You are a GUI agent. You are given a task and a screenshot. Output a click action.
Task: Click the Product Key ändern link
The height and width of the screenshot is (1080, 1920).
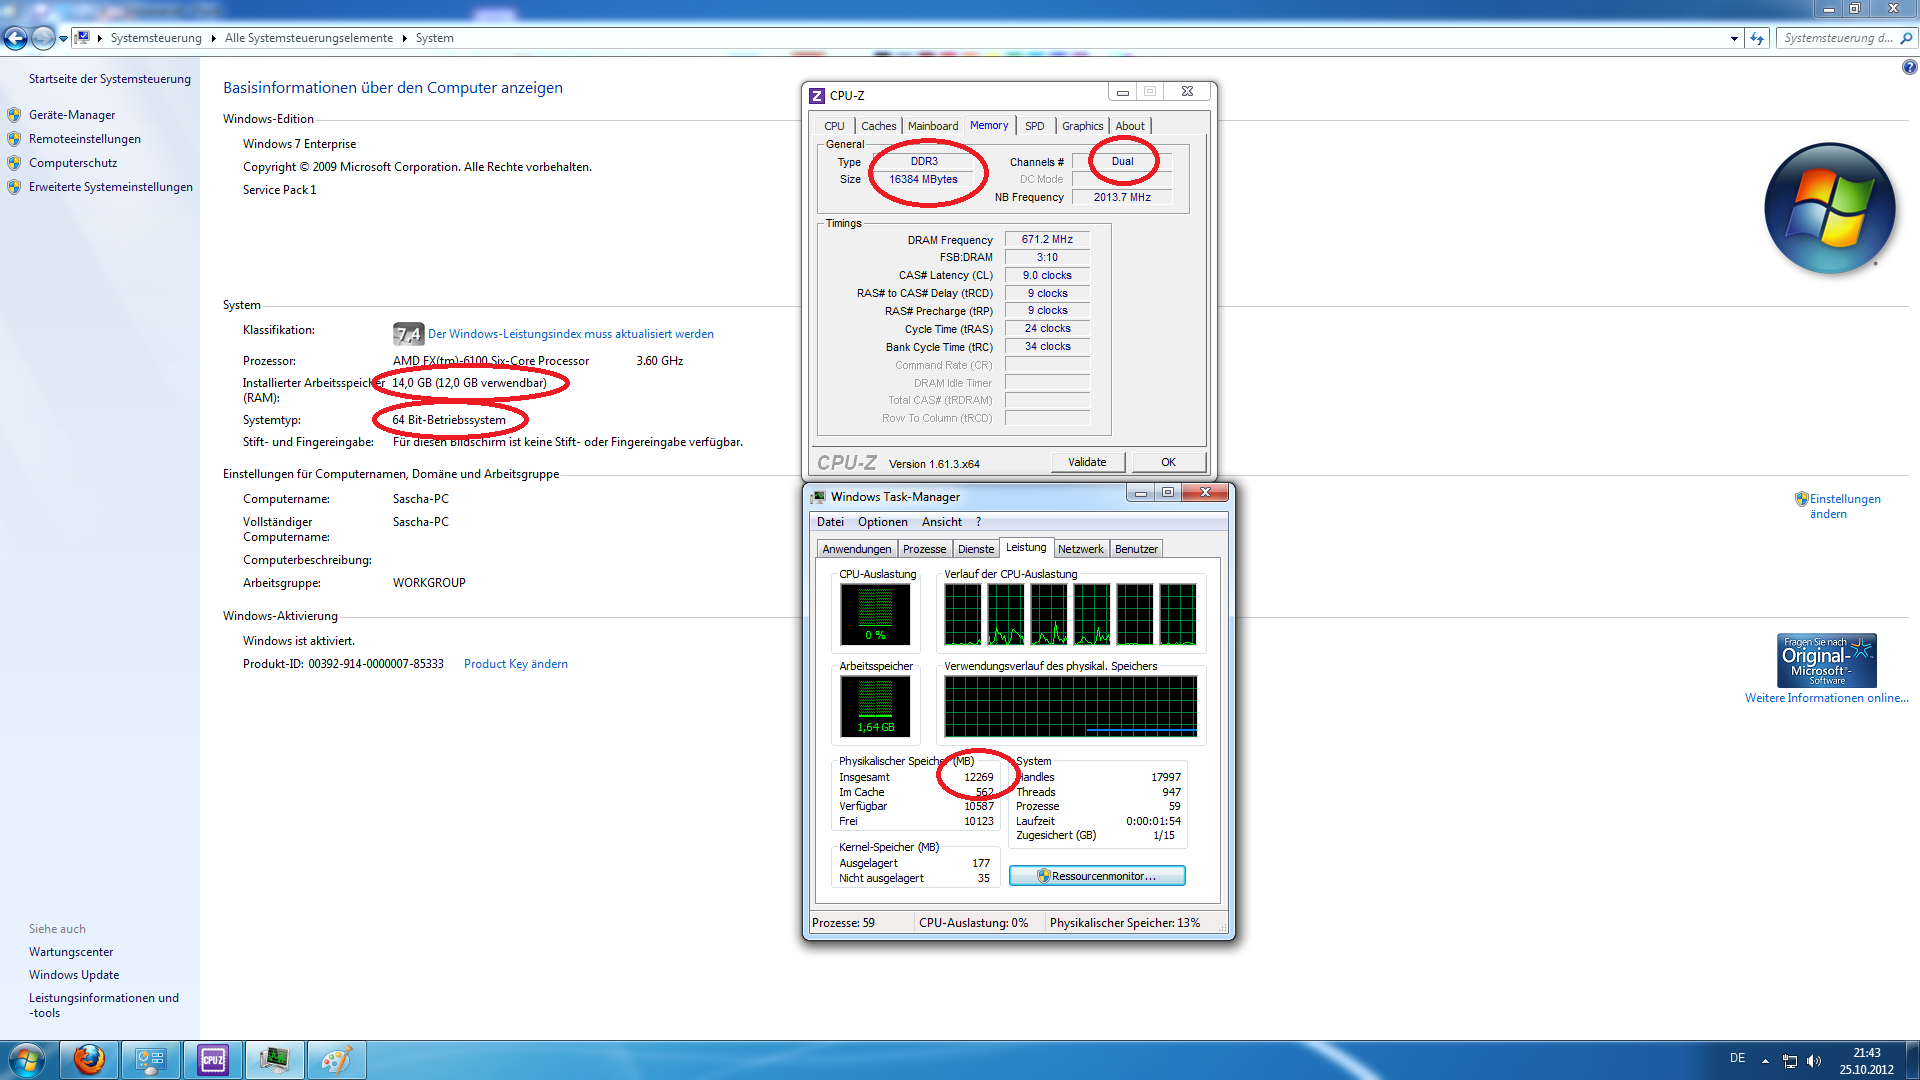[515, 664]
